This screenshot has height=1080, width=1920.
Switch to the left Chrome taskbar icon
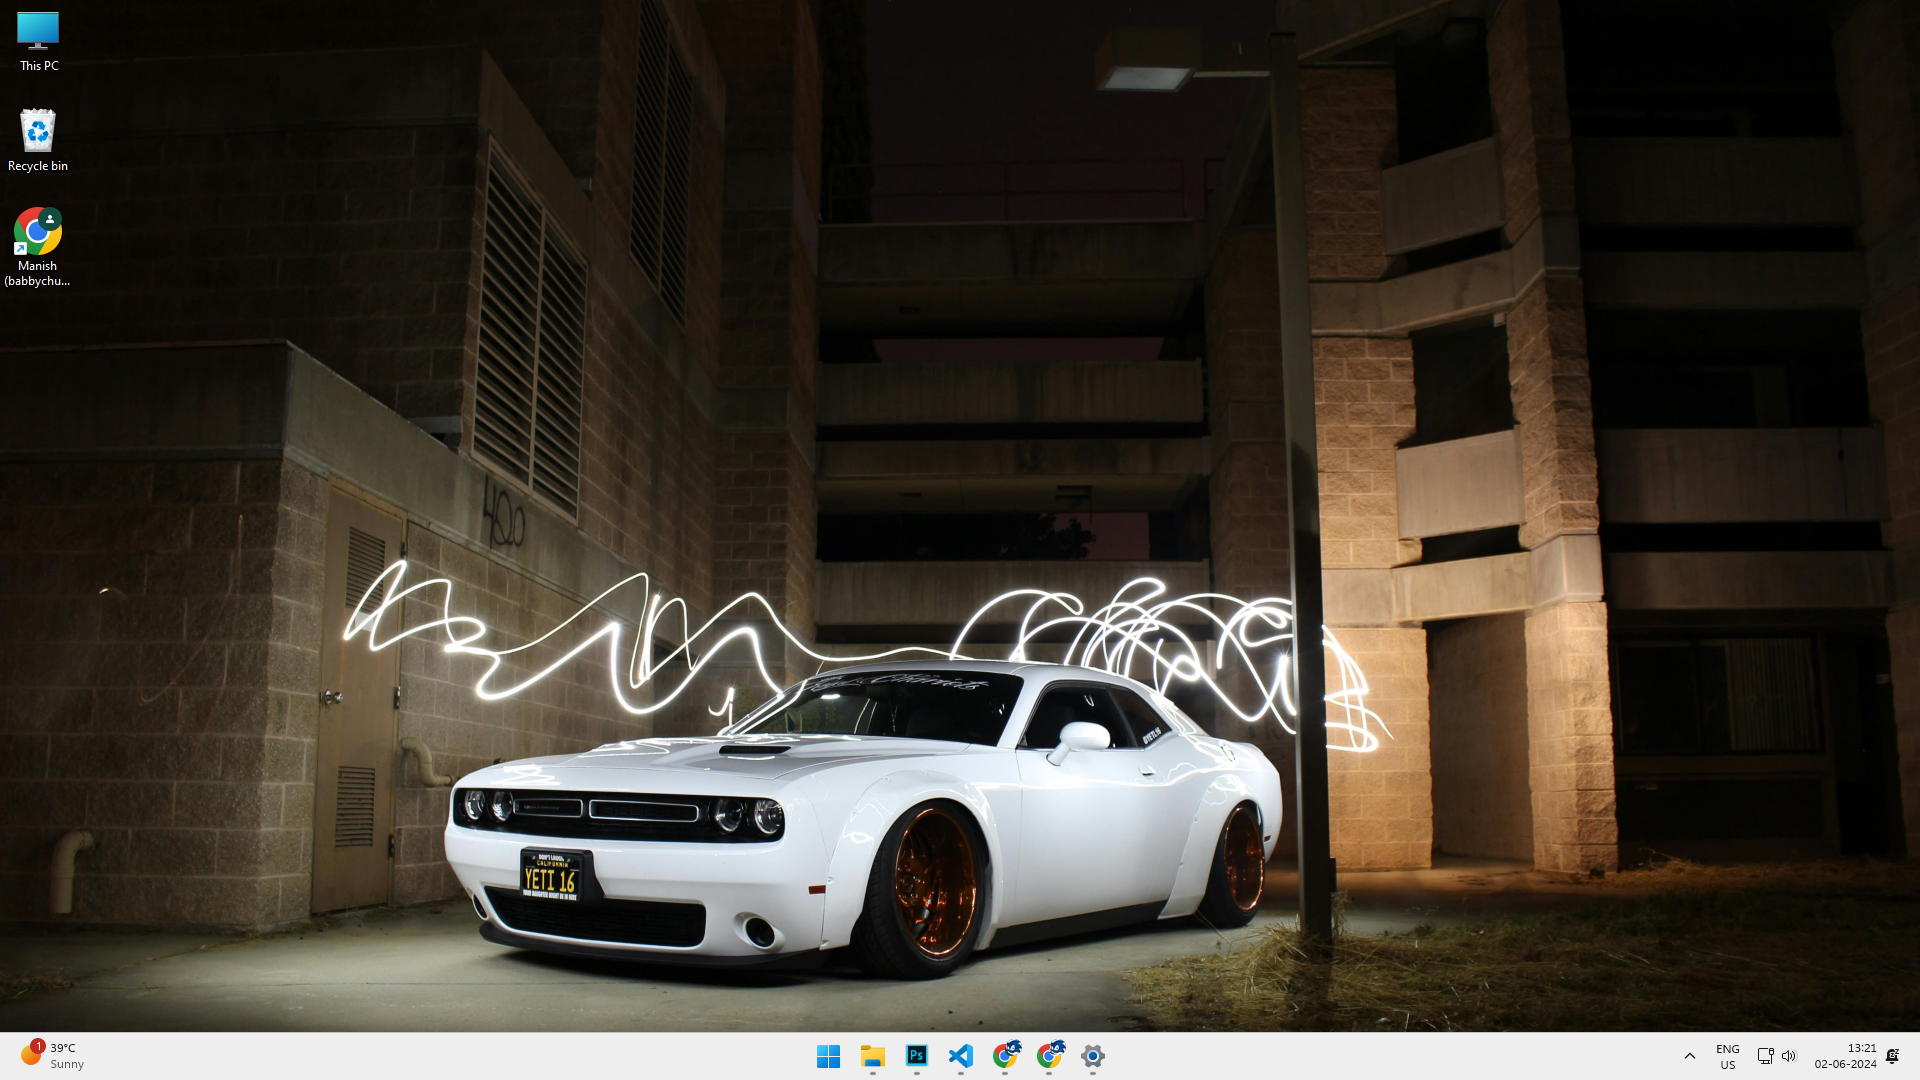point(1005,1056)
